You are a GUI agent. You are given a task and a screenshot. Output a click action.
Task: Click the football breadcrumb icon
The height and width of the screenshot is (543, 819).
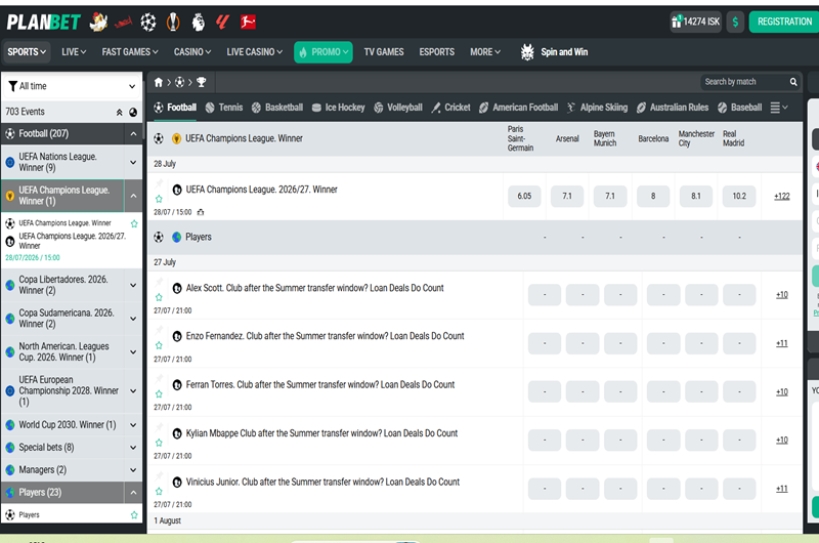(x=180, y=82)
